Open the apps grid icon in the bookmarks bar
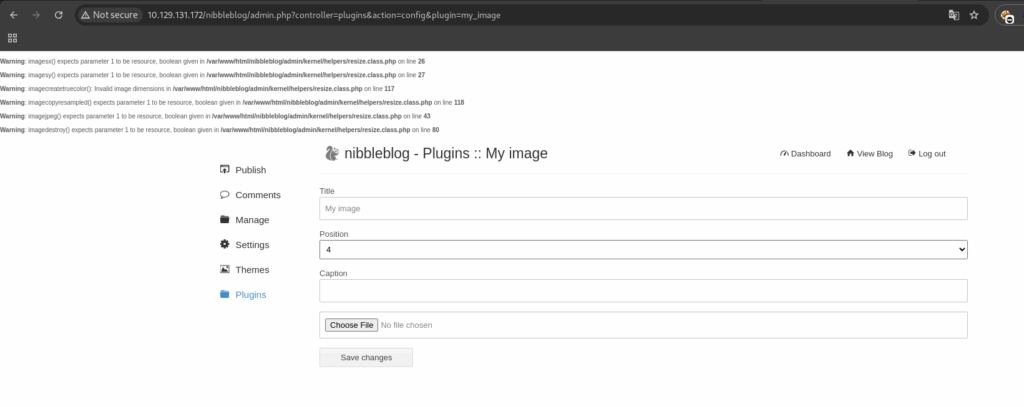 [12, 38]
